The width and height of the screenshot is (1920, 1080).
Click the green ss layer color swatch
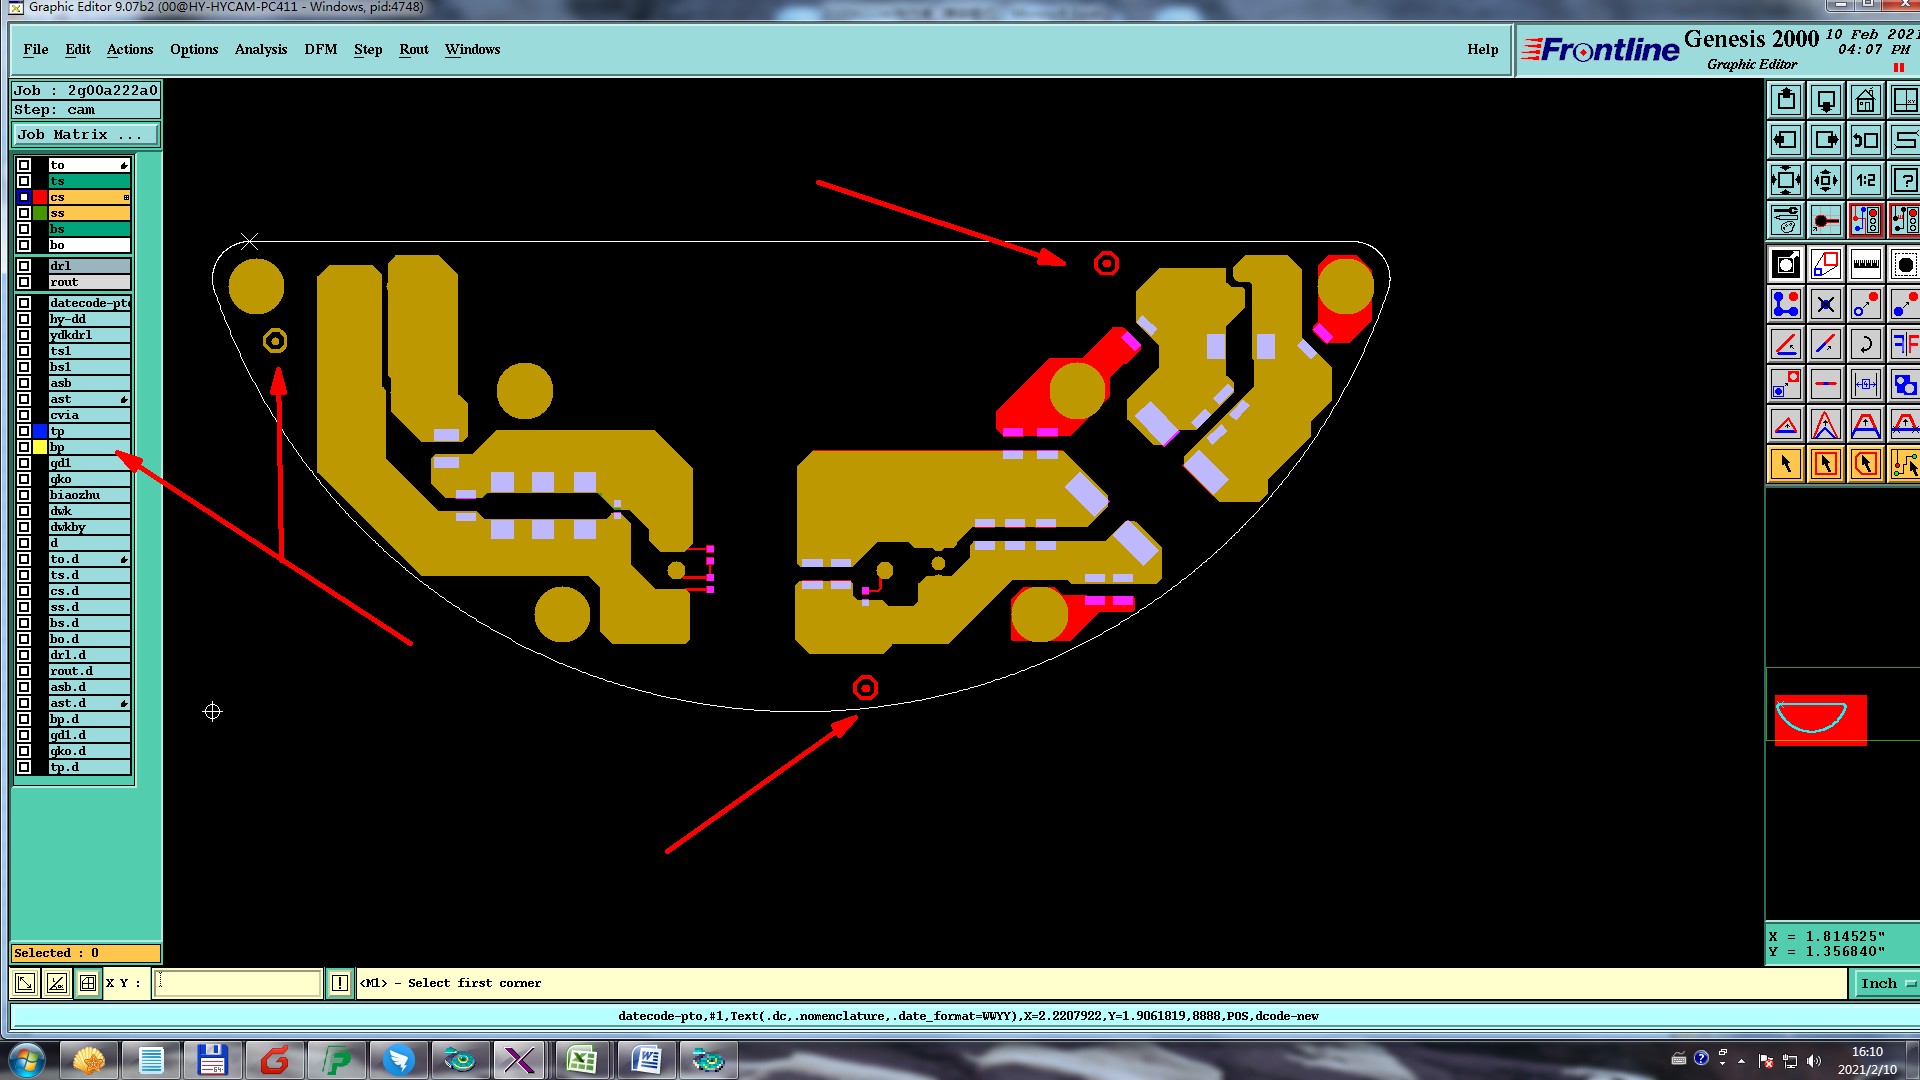pyautogui.click(x=40, y=213)
